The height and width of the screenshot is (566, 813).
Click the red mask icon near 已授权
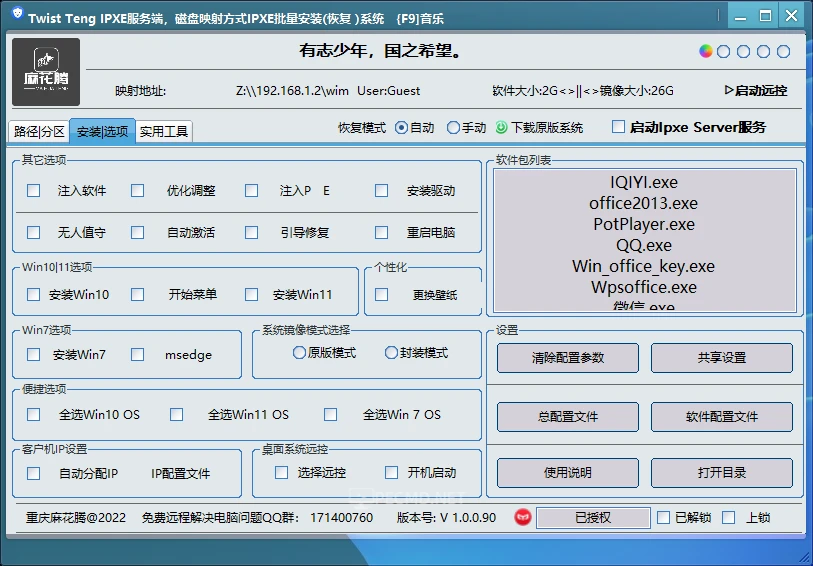point(523,517)
